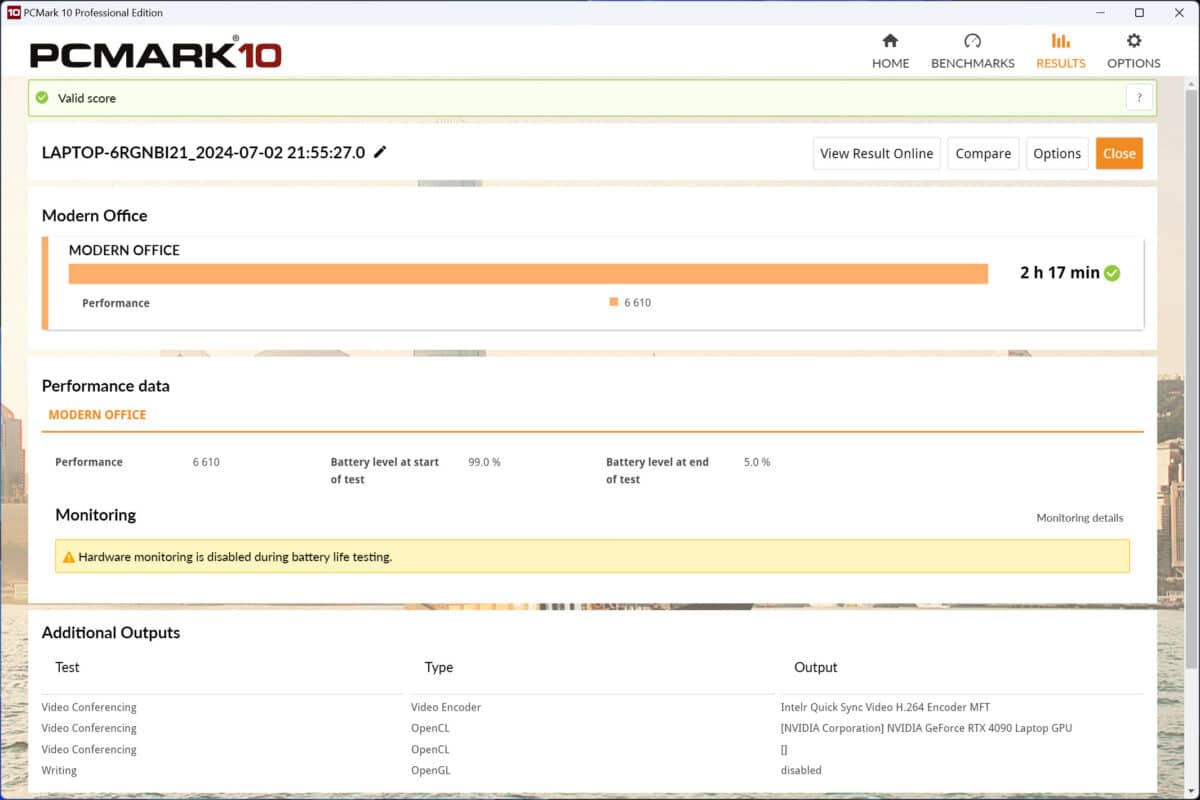Click View Result Online button
The width and height of the screenshot is (1200, 800).
(877, 154)
